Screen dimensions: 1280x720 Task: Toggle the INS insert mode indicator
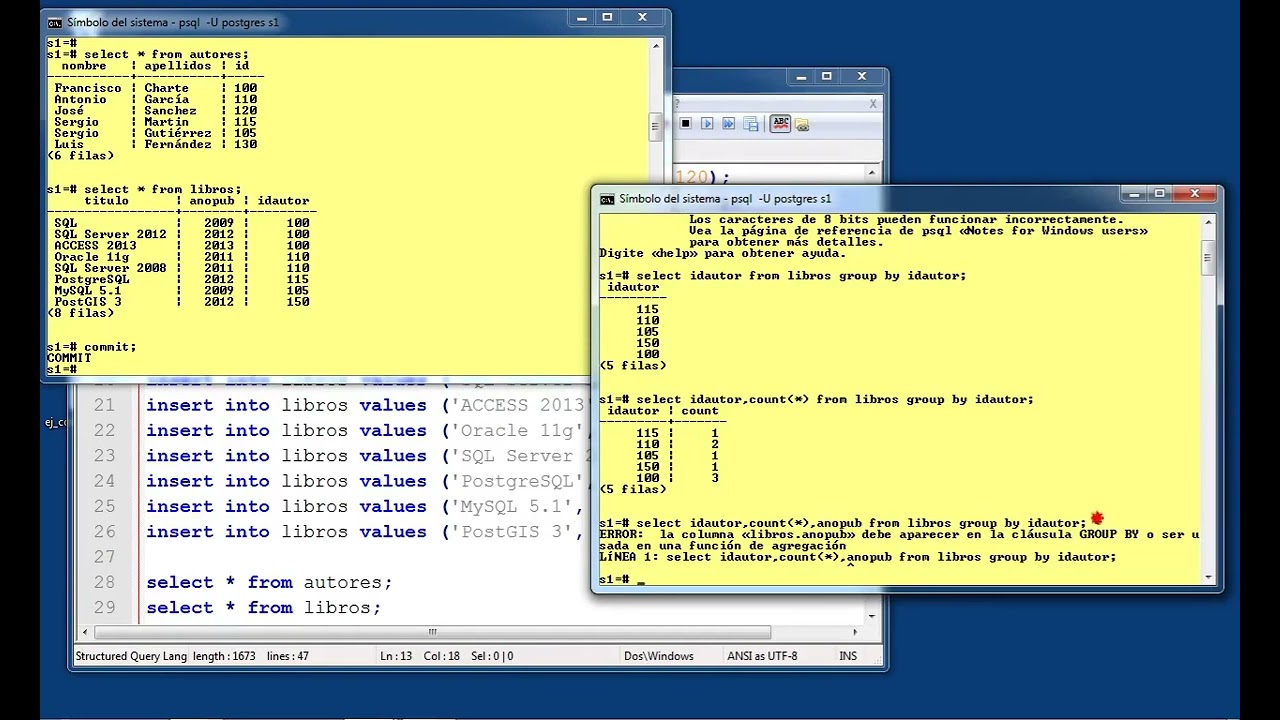[848, 656]
